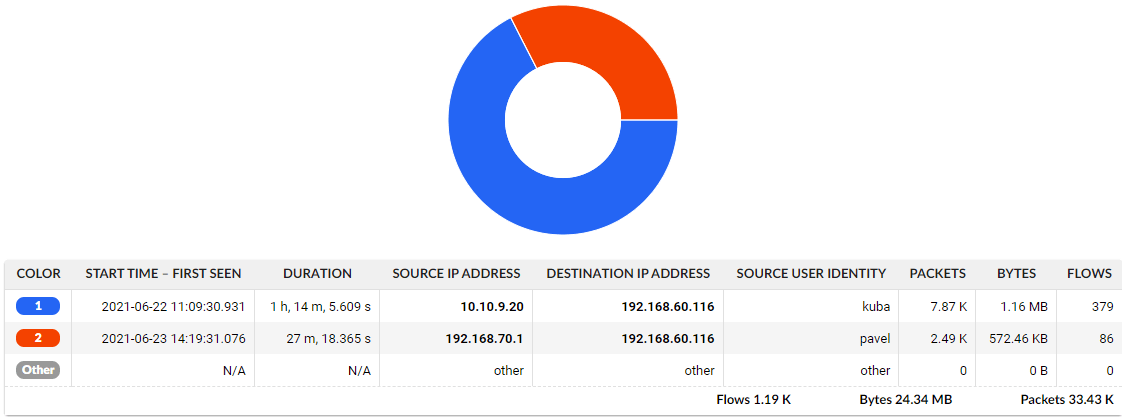1128x418 pixels.
Task: Sort by Source IP Address column
Action: point(456,273)
